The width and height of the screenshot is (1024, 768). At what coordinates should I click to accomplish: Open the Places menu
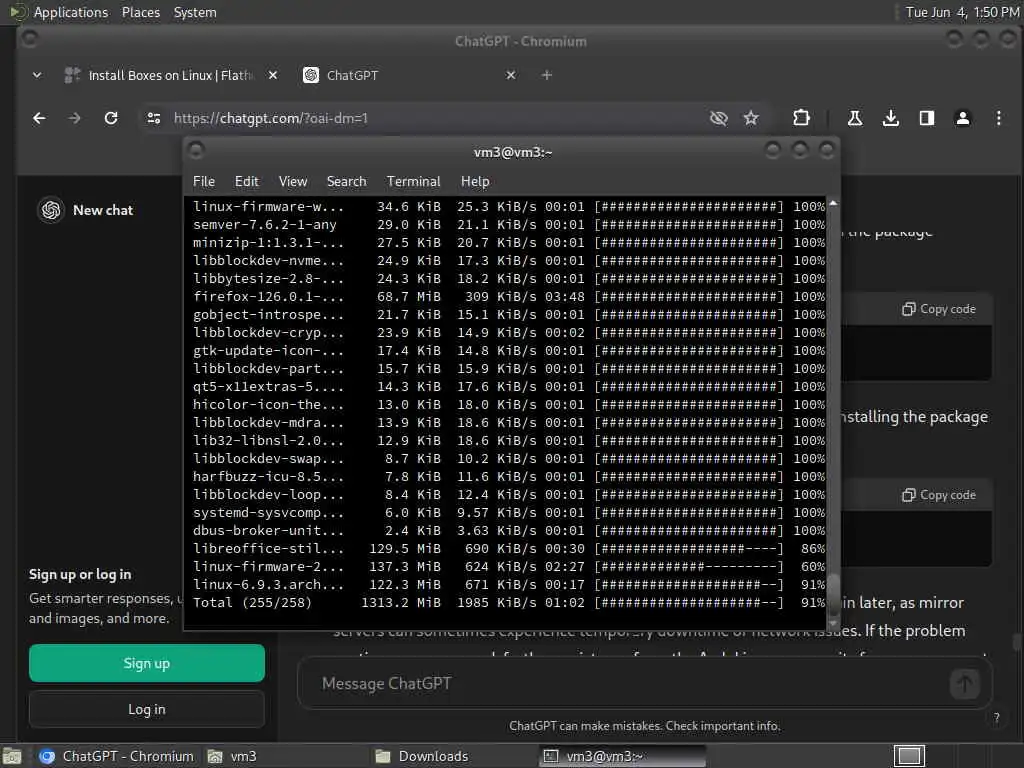coord(140,12)
